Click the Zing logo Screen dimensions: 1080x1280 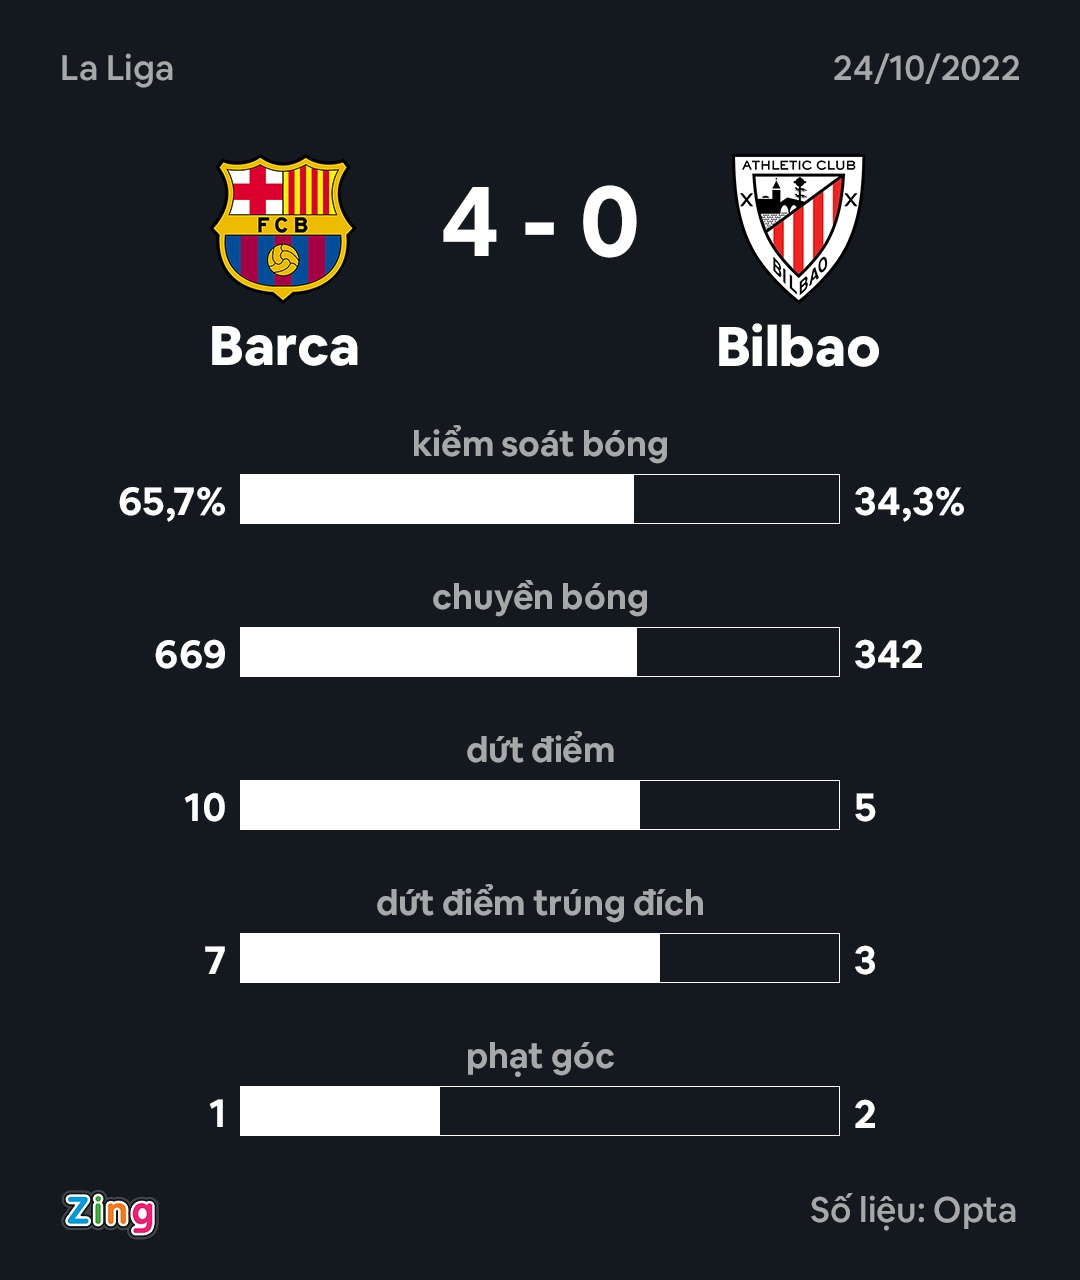[110, 1212]
